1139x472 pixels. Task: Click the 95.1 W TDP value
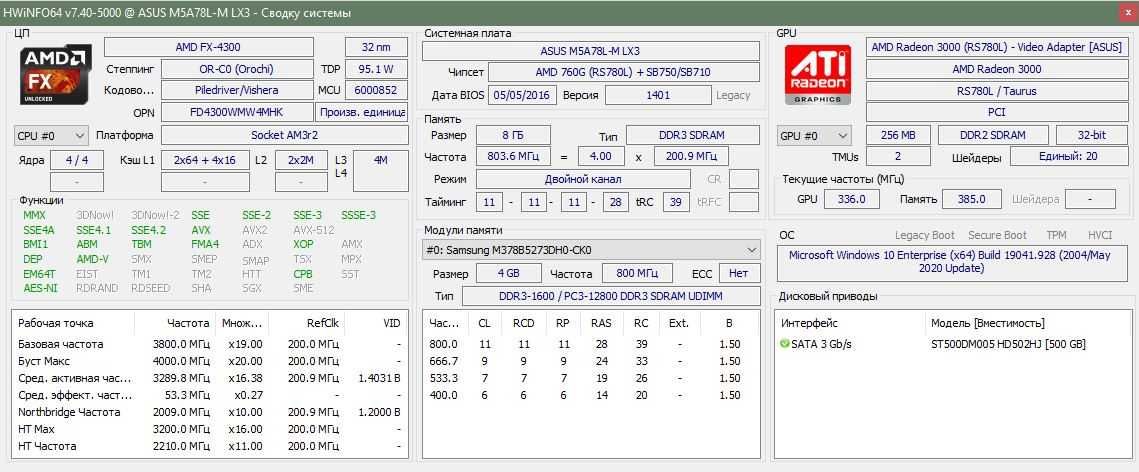pyautogui.click(x=376, y=70)
